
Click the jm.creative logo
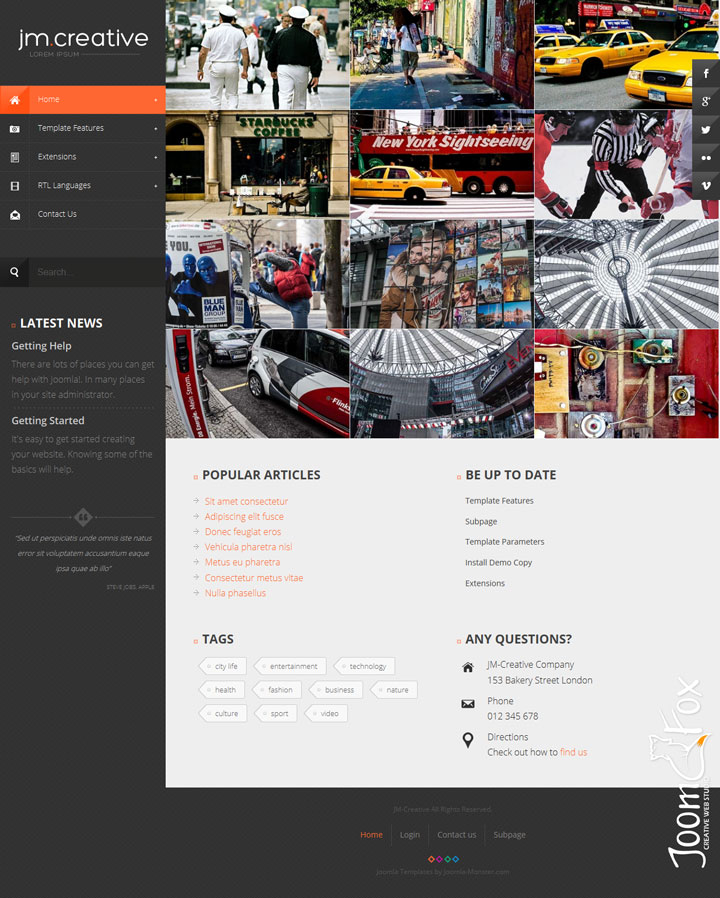point(83,42)
